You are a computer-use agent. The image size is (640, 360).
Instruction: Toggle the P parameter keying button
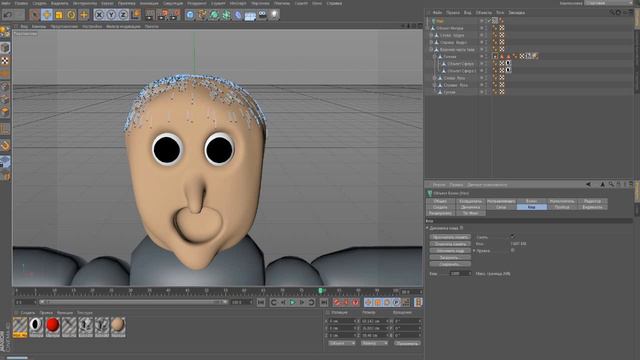pyautogui.click(x=396, y=302)
